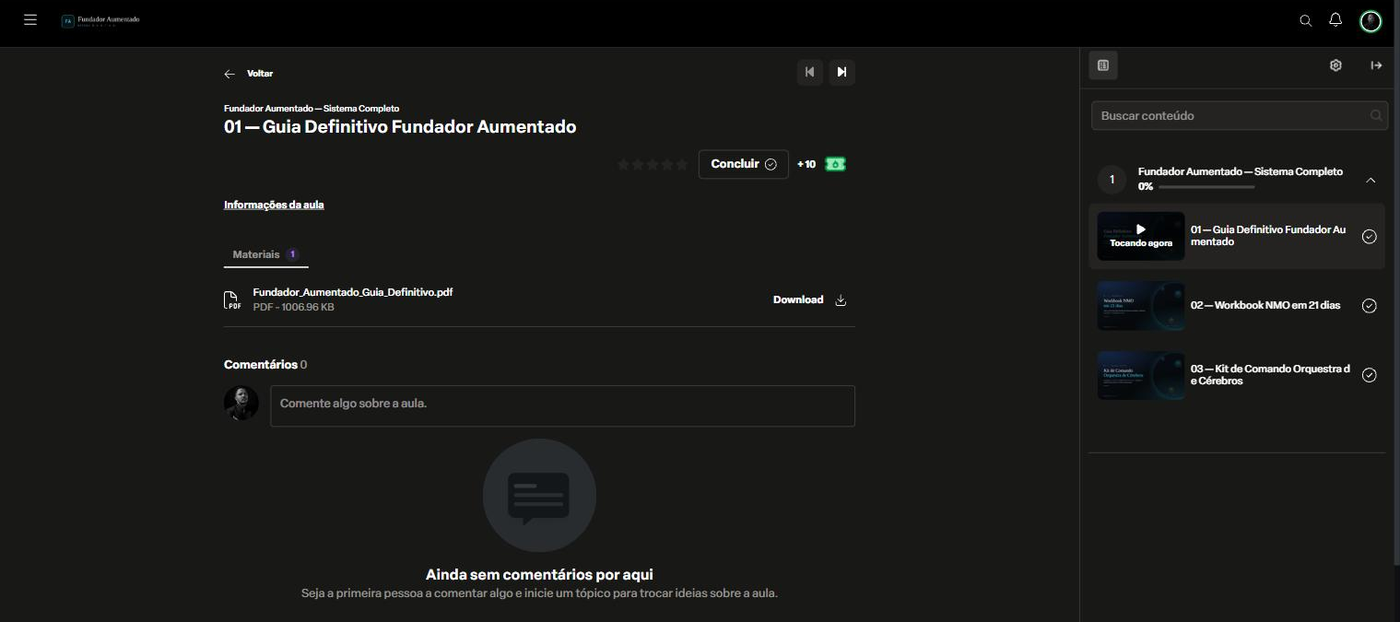This screenshot has width=1400, height=622.
Task: Switch to the Materiais tab
Action: pyautogui.click(x=266, y=255)
